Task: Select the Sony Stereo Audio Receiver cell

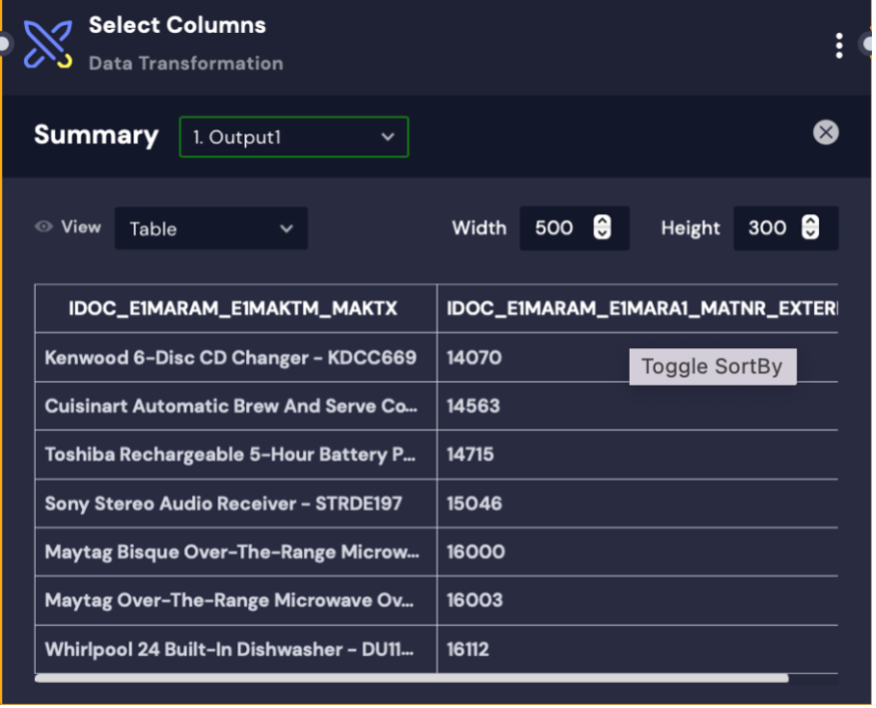Action: (224, 503)
